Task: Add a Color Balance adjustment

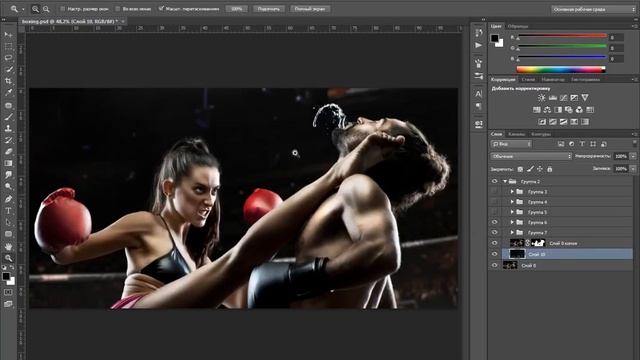Action: pos(547,110)
